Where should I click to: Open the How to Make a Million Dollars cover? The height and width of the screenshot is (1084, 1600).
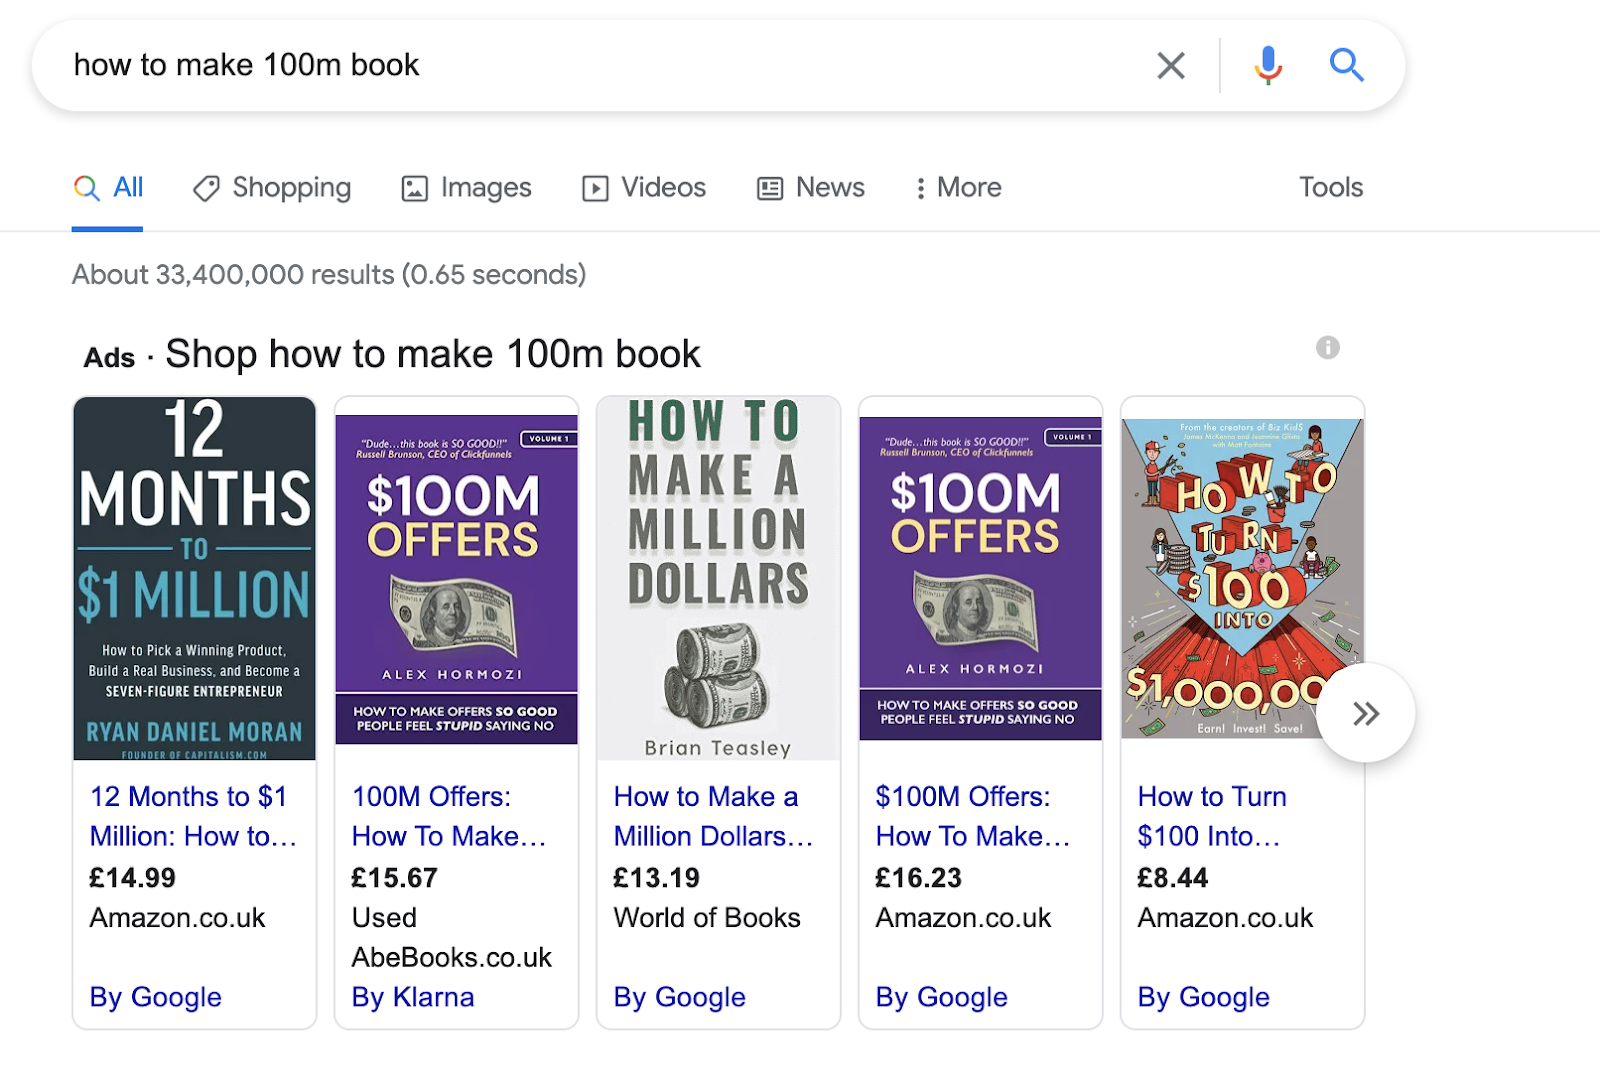click(x=718, y=578)
